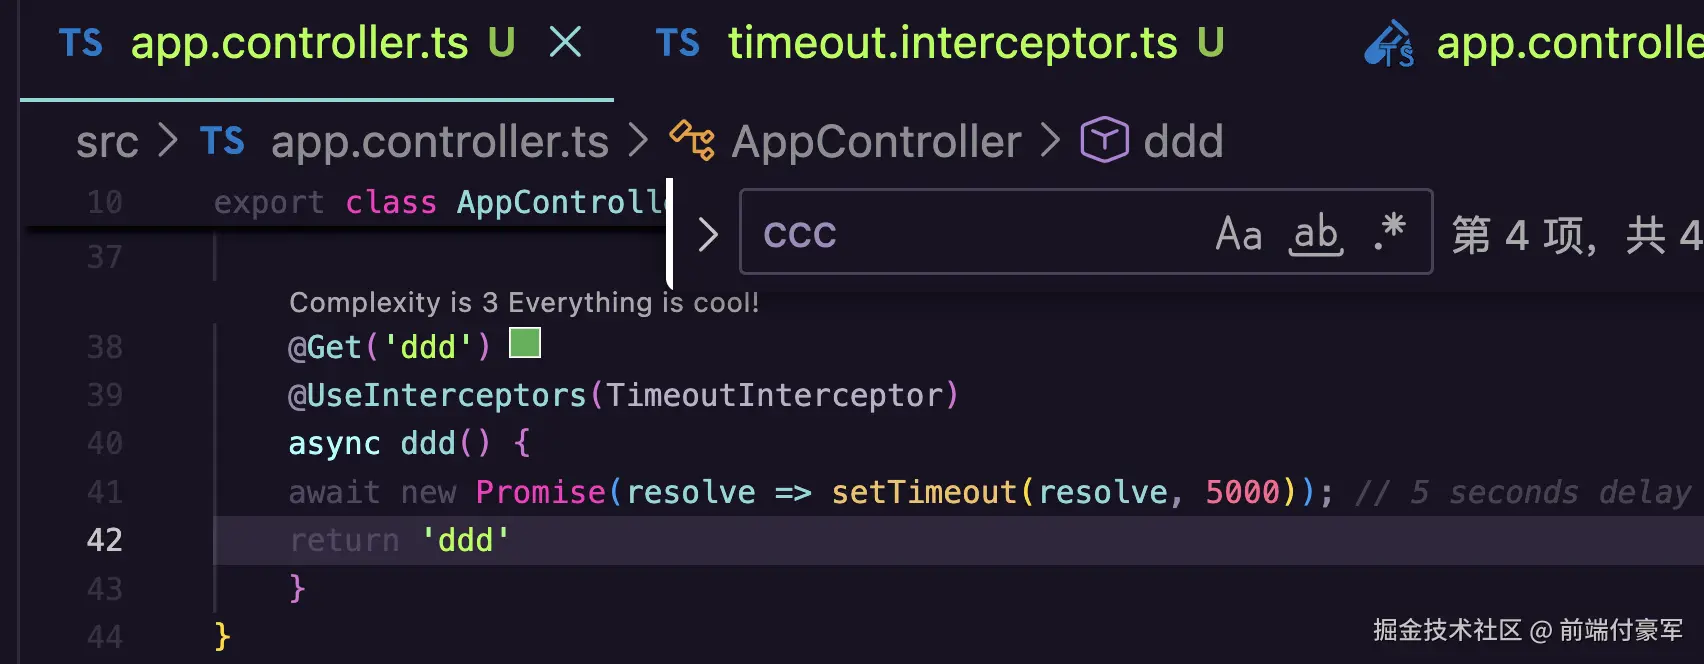The image size is (1704, 664).
Task: Toggle Match Whole Word option
Action: pyautogui.click(x=1316, y=234)
